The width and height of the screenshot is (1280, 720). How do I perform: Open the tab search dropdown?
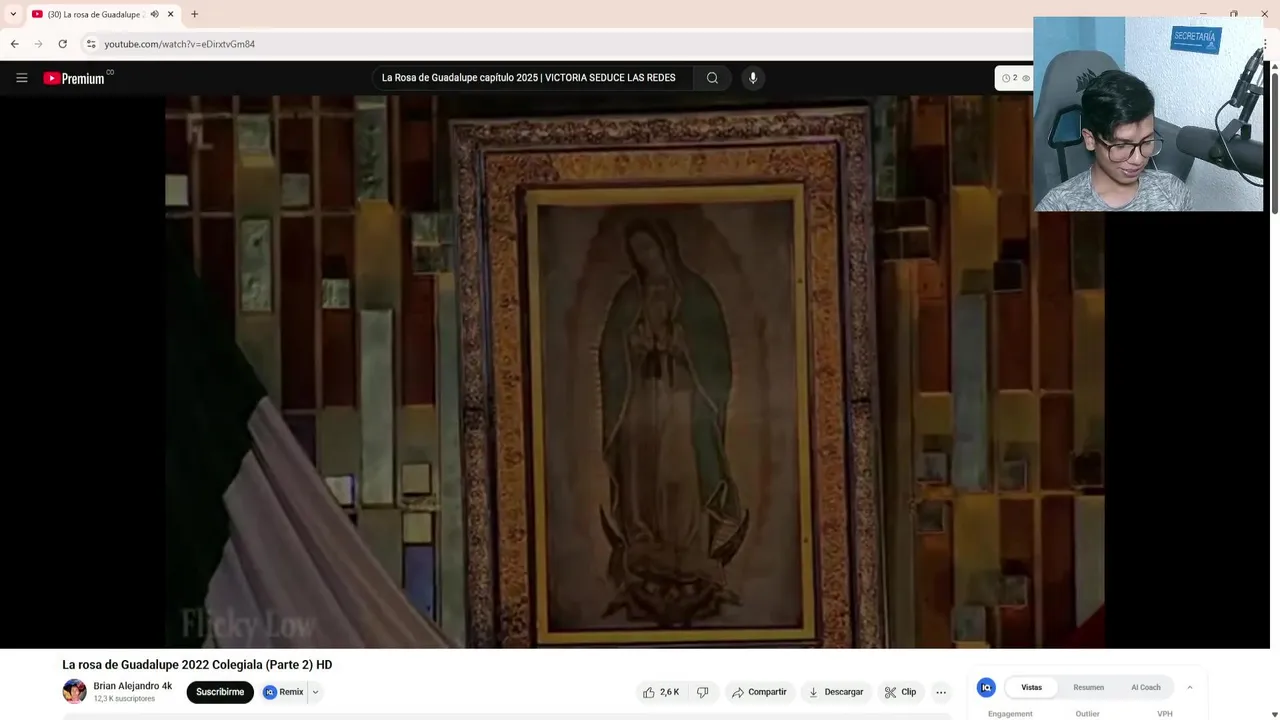click(x=13, y=14)
